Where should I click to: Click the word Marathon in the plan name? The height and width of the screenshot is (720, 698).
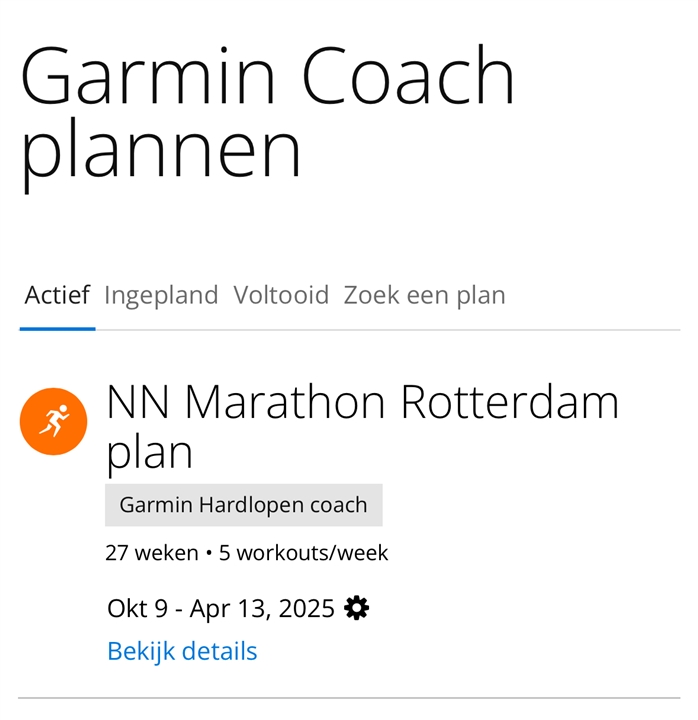[285, 402]
